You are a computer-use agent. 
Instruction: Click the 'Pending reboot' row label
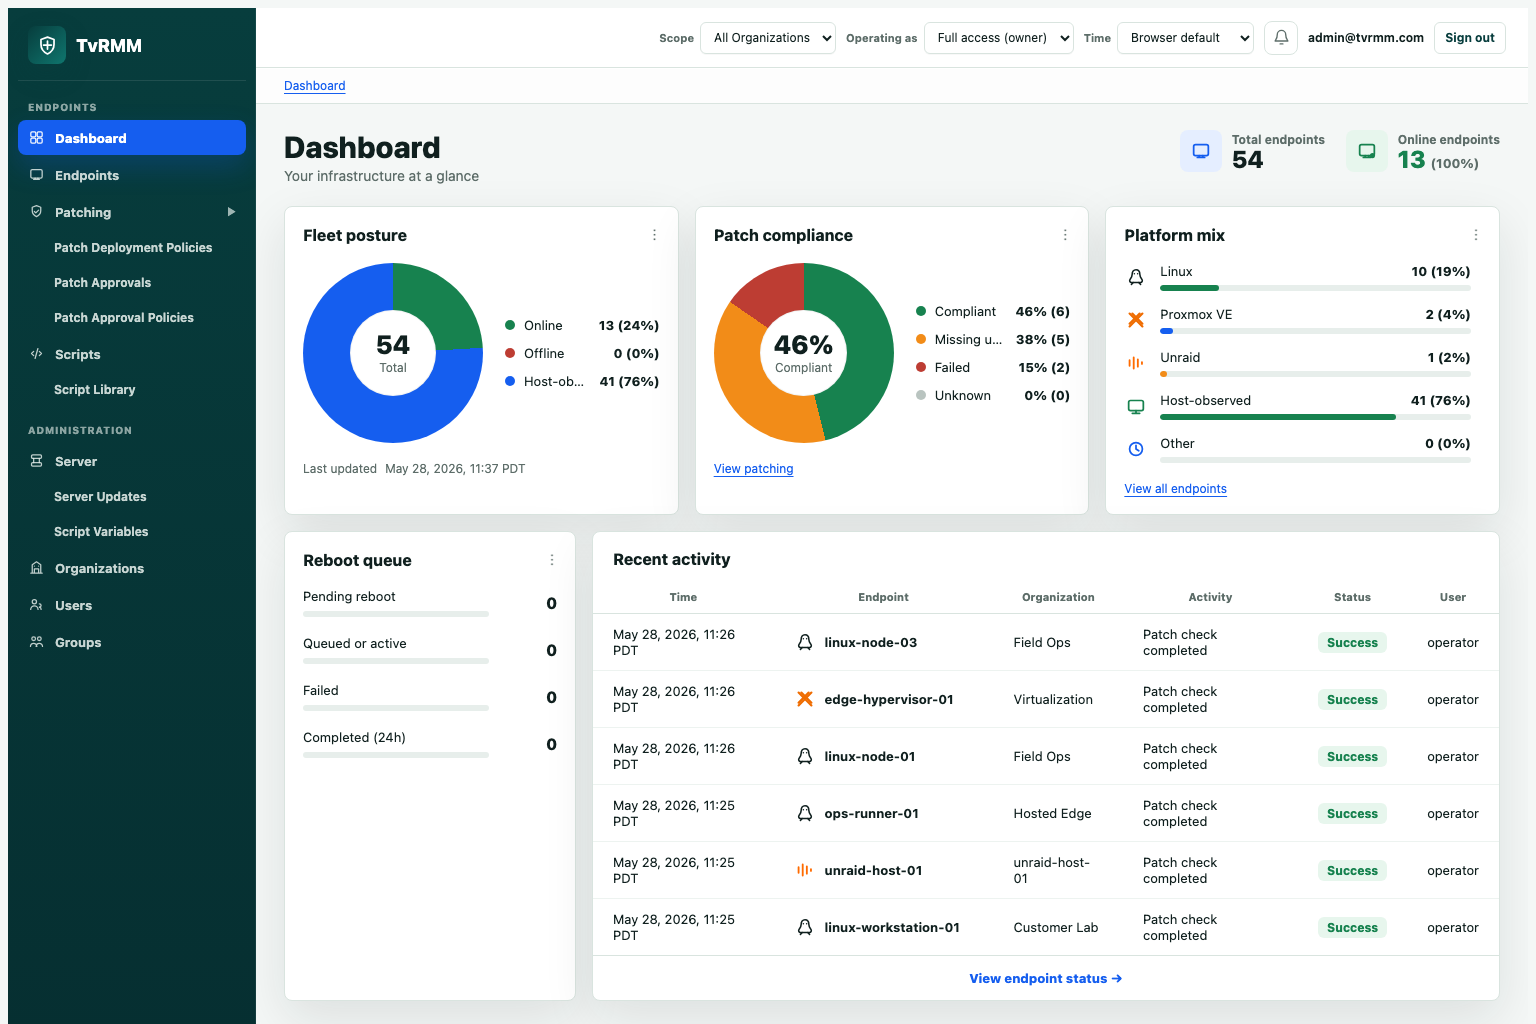click(x=349, y=596)
